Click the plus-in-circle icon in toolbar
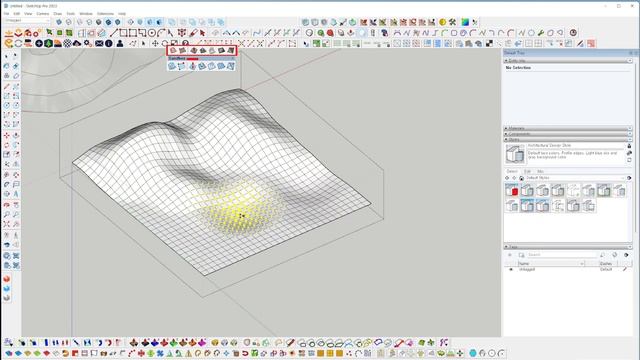The image size is (640, 360). (x=39, y=43)
